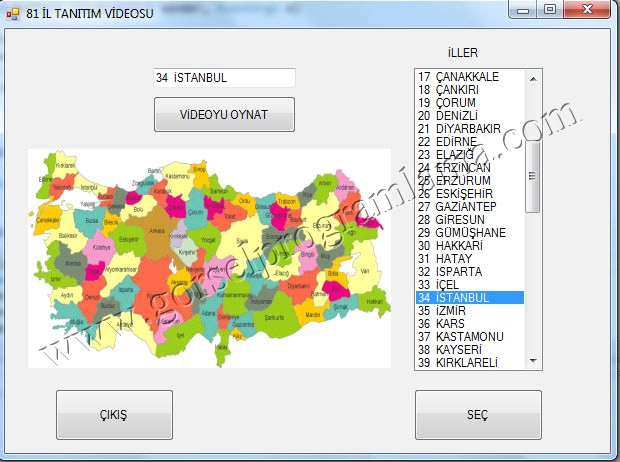
Task: Click the ÇIKIŞ button to exit
Action: tap(112, 414)
